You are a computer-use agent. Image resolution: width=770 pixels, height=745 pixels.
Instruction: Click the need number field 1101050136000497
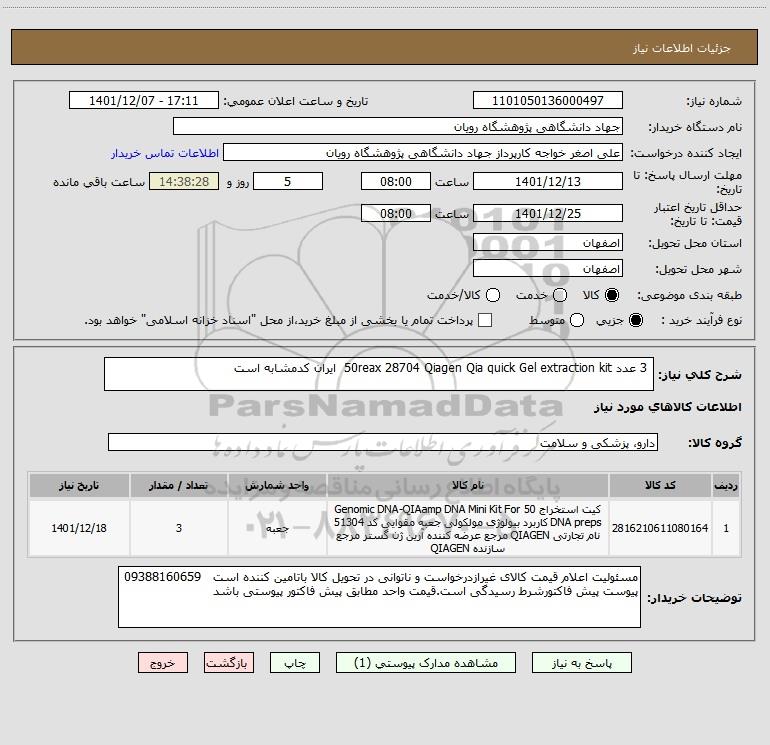548,100
